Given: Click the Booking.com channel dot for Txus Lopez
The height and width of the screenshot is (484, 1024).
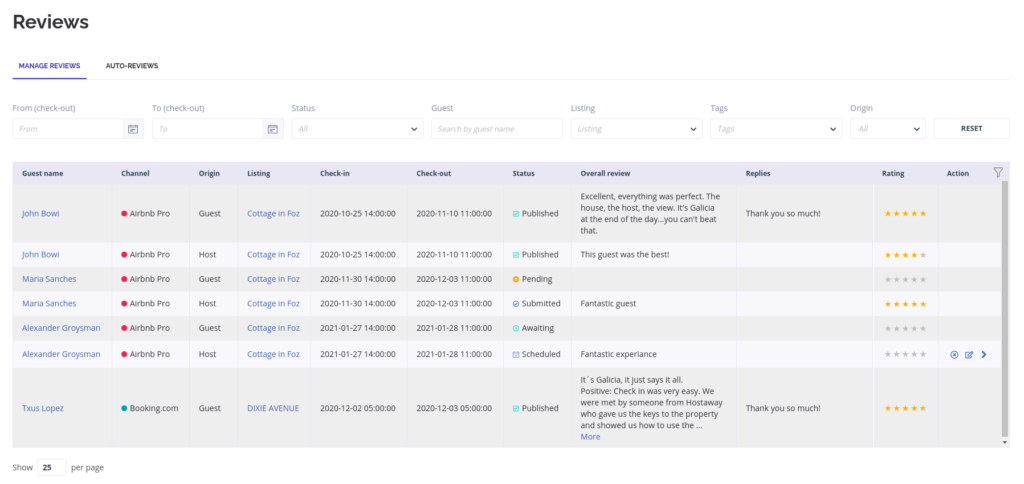Looking at the screenshot, I should (124, 408).
